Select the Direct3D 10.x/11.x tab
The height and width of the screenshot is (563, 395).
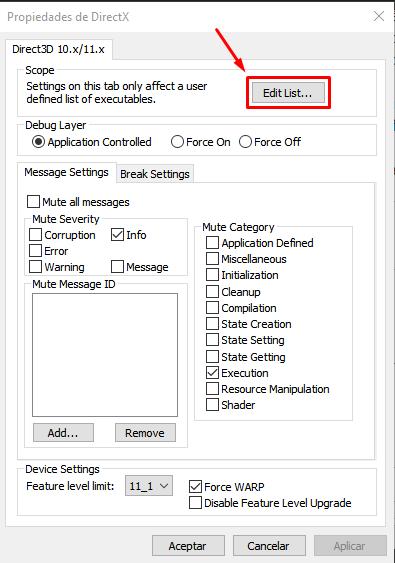pyautogui.click(x=59, y=49)
